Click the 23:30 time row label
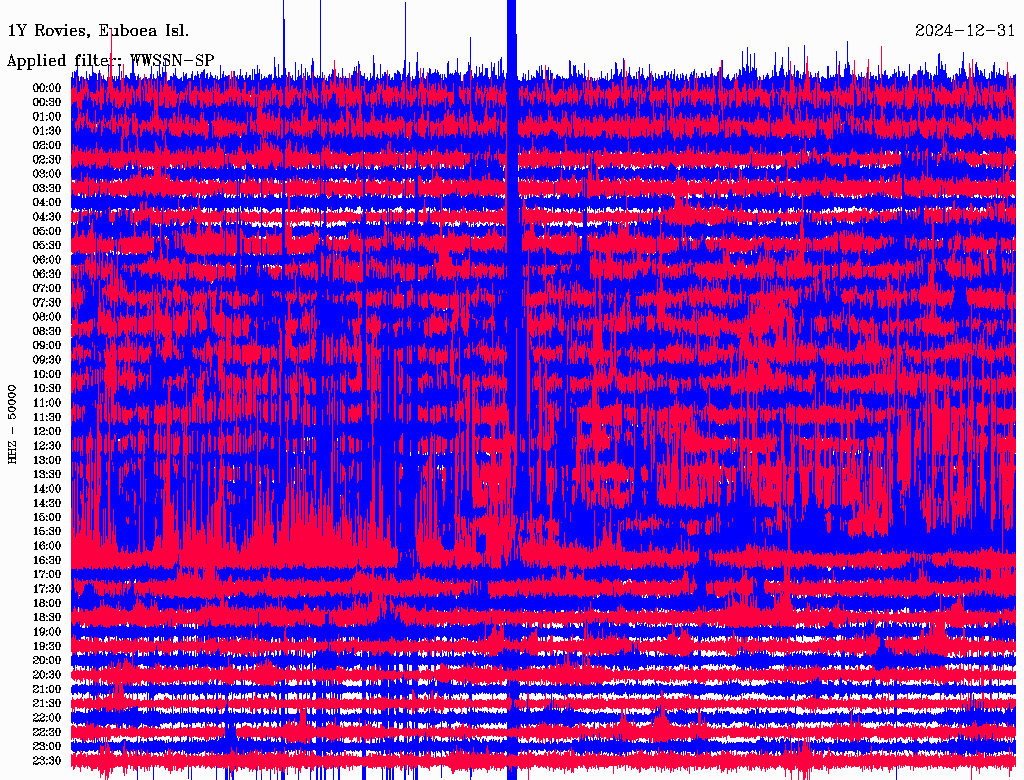Image resolution: width=1024 pixels, height=780 pixels. pyautogui.click(x=47, y=761)
